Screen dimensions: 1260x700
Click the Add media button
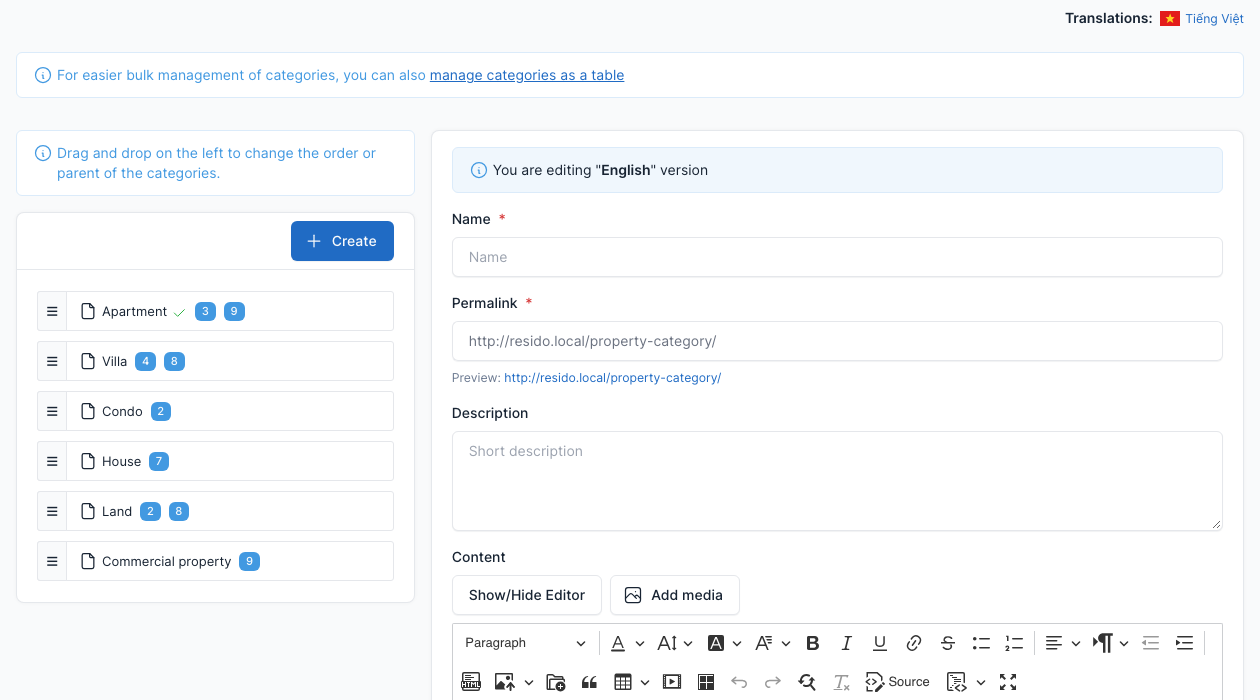click(675, 595)
